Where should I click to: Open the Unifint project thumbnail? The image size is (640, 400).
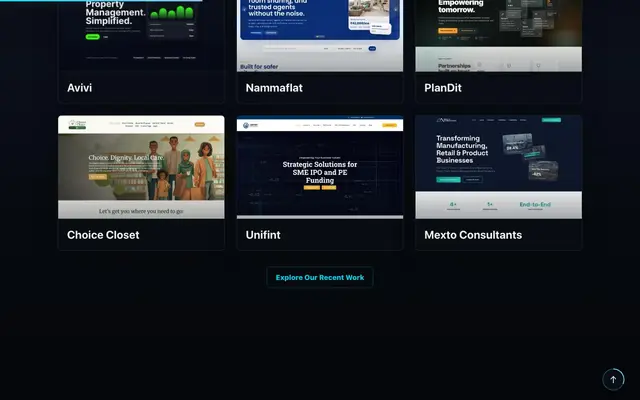(x=320, y=167)
